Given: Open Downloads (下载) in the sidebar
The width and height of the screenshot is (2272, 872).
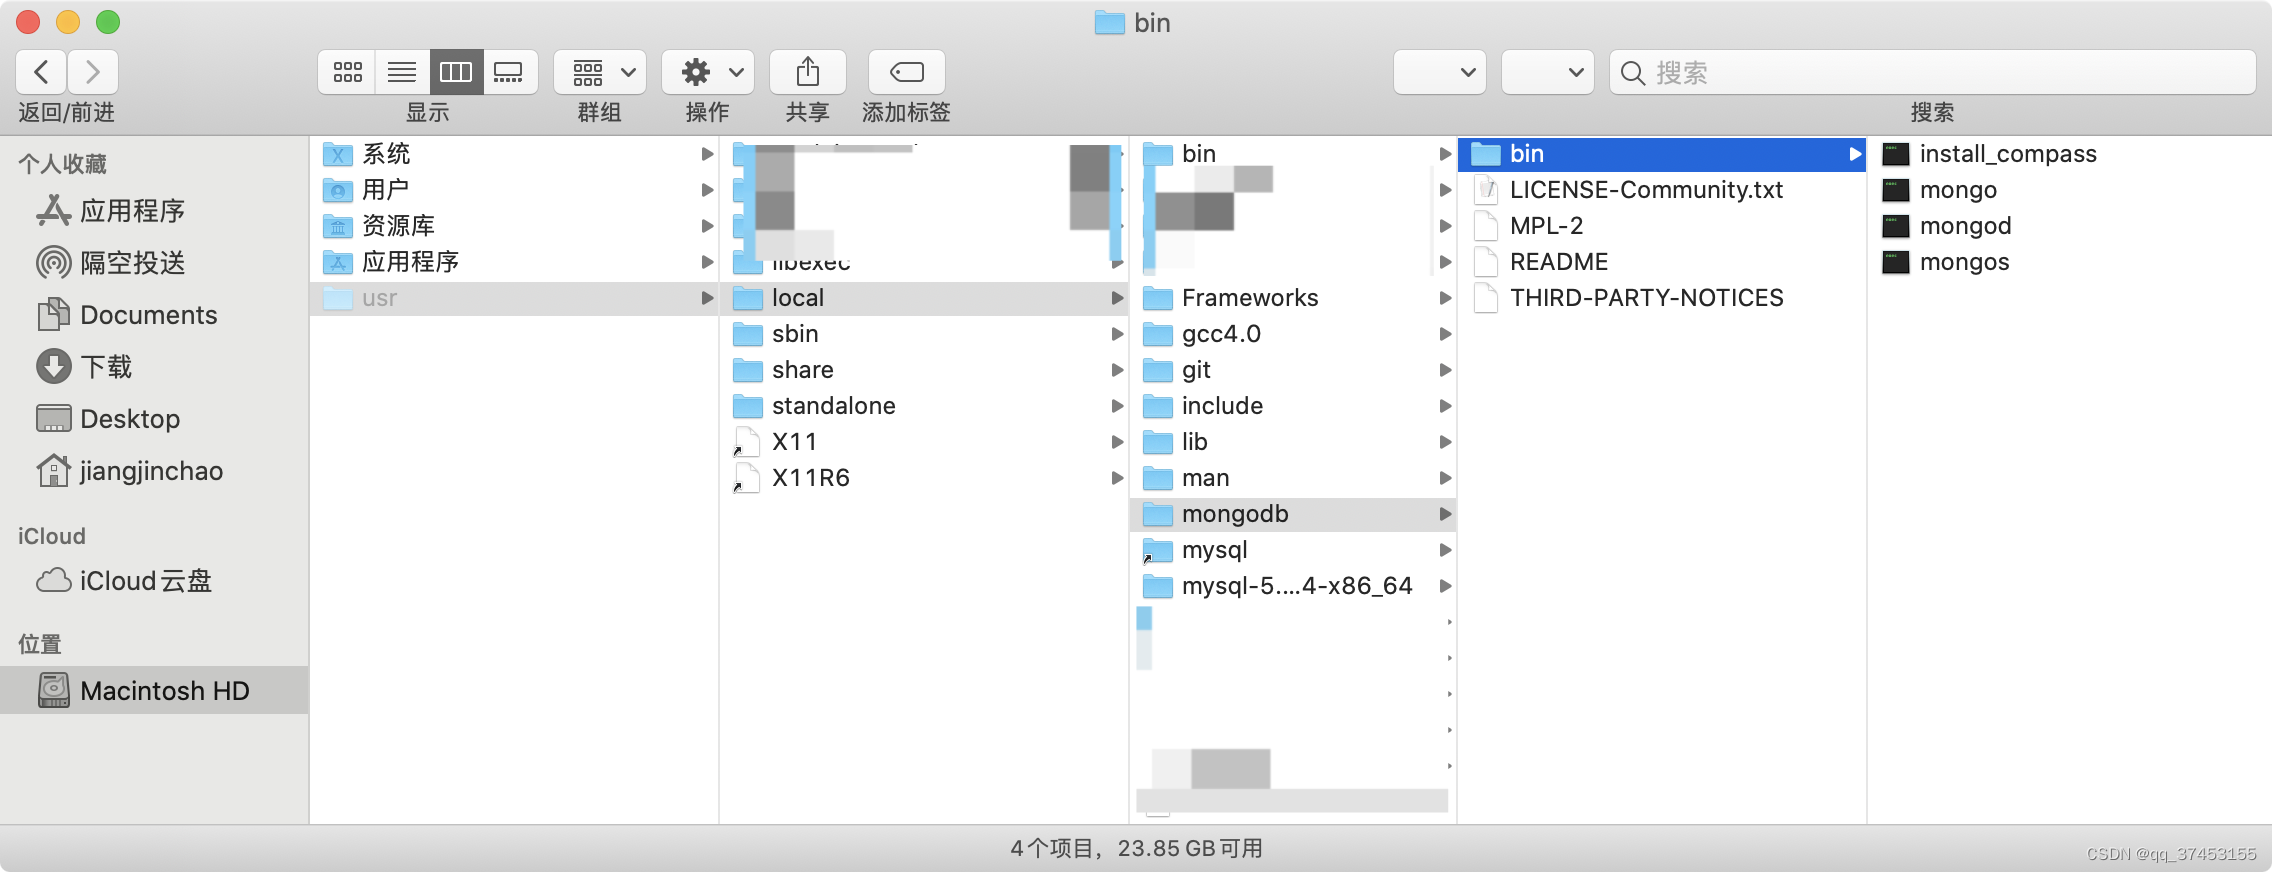Looking at the screenshot, I should (154, 367).
